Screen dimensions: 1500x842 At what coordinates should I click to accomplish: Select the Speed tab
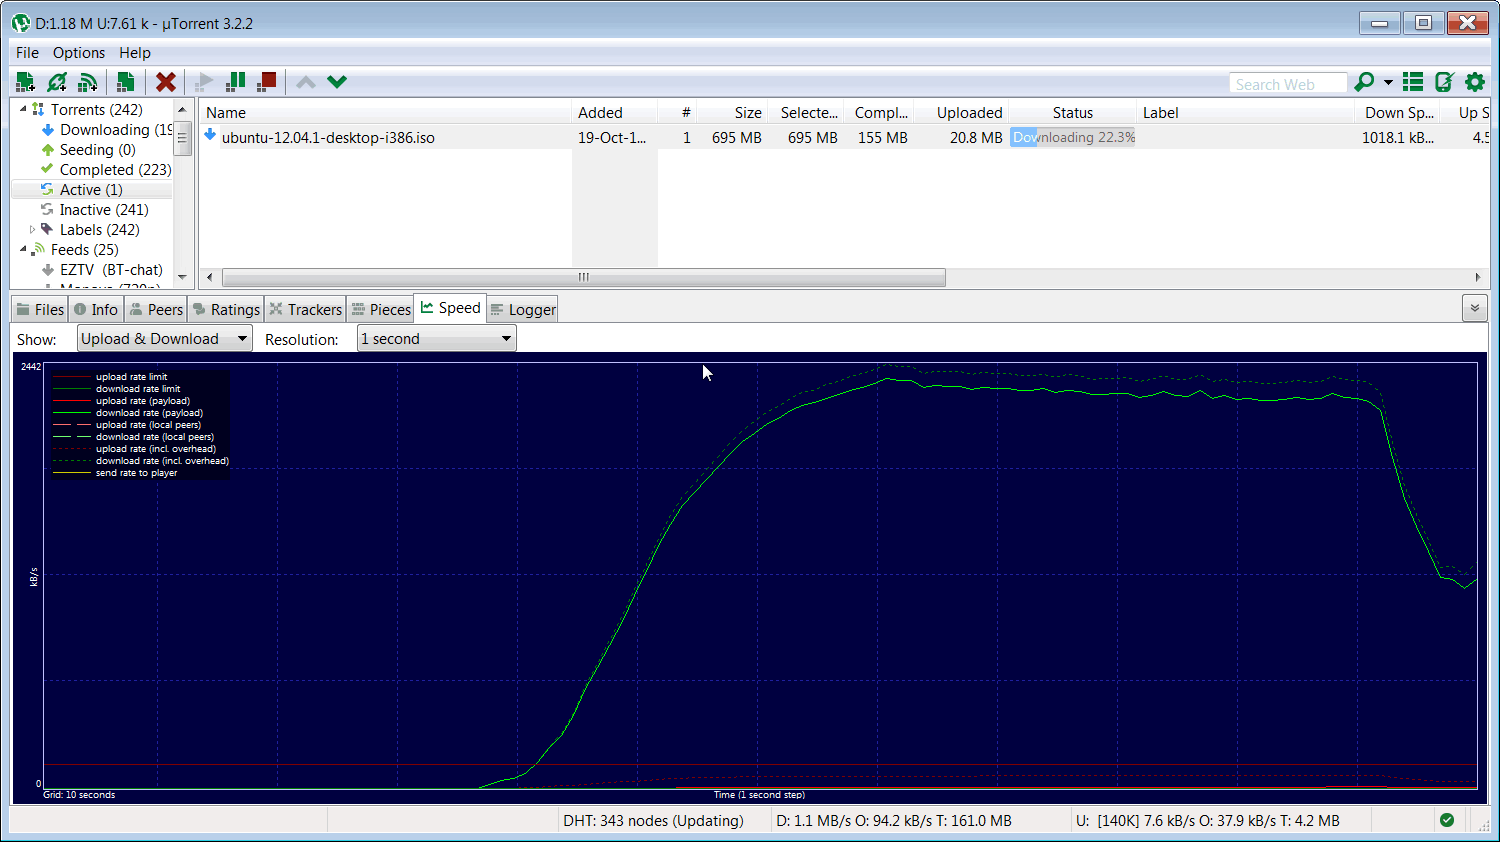pyautogui.click(x=450, y=308)
